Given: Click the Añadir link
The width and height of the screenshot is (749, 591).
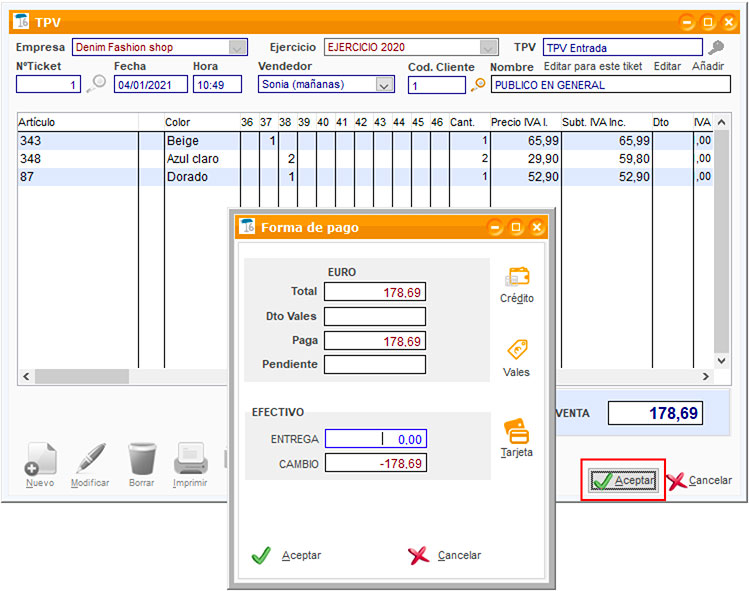Looking at the screenshot, I should point(708,66).
